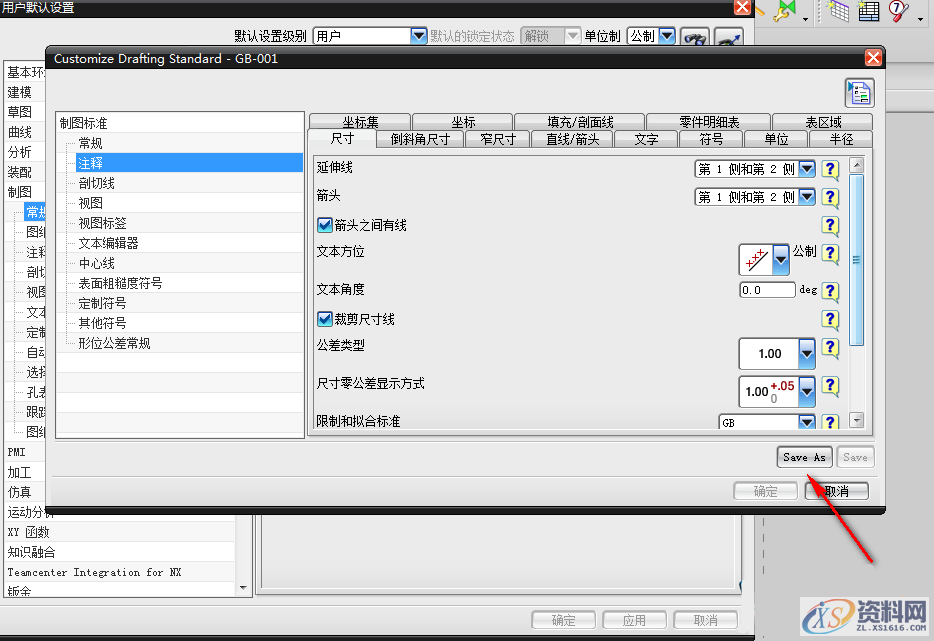
Task: Open the 零件明细表 tab
Action: (x=712, y=121)
